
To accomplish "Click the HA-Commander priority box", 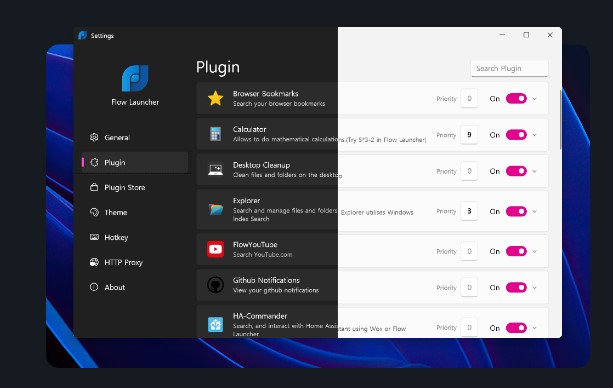I will pyautogui.click(x=469, y=328).
